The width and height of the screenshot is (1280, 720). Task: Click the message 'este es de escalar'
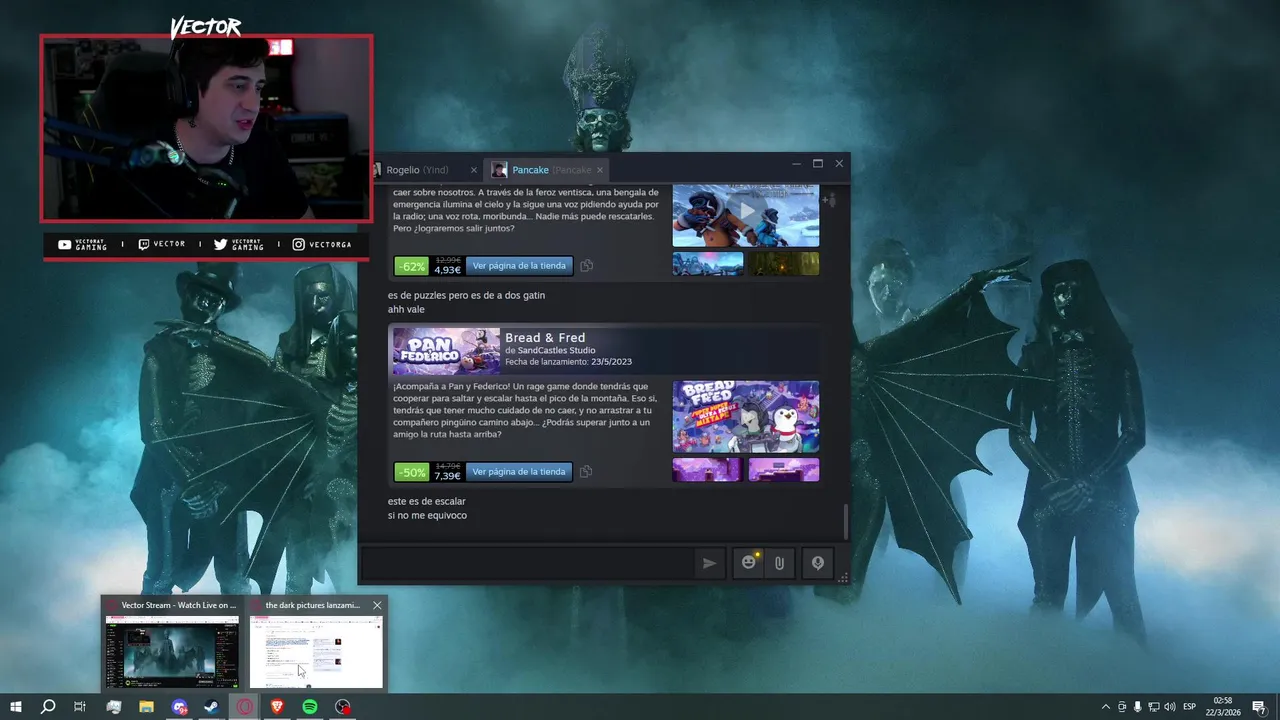427,501
